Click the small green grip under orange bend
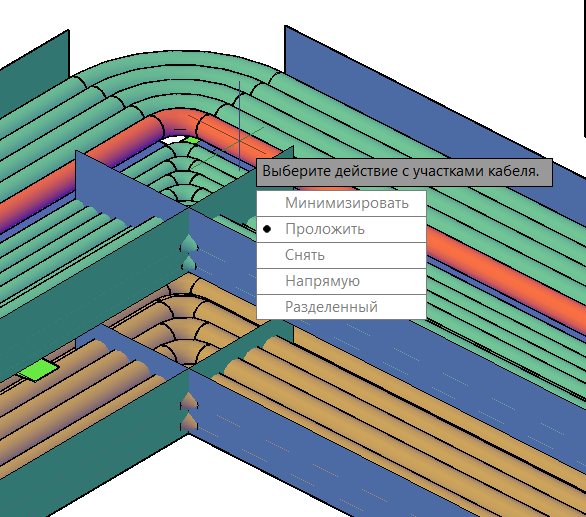 (x=192, y=141)
